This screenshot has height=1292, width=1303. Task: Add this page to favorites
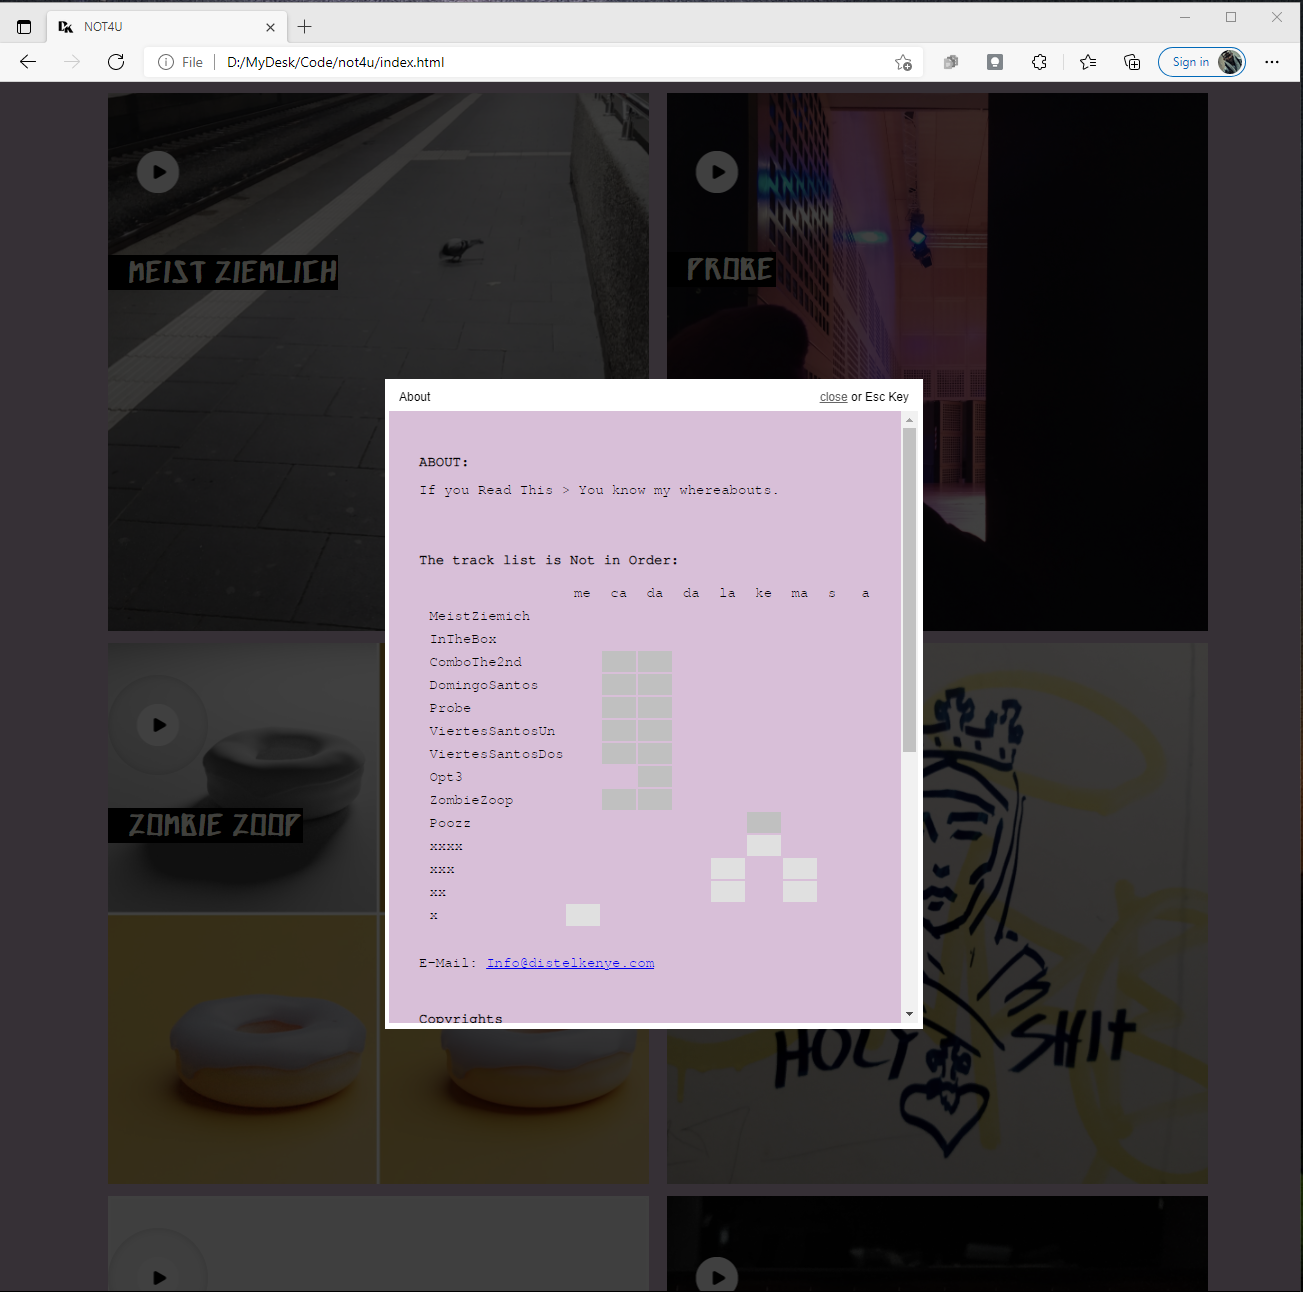(x=903, y=62)
